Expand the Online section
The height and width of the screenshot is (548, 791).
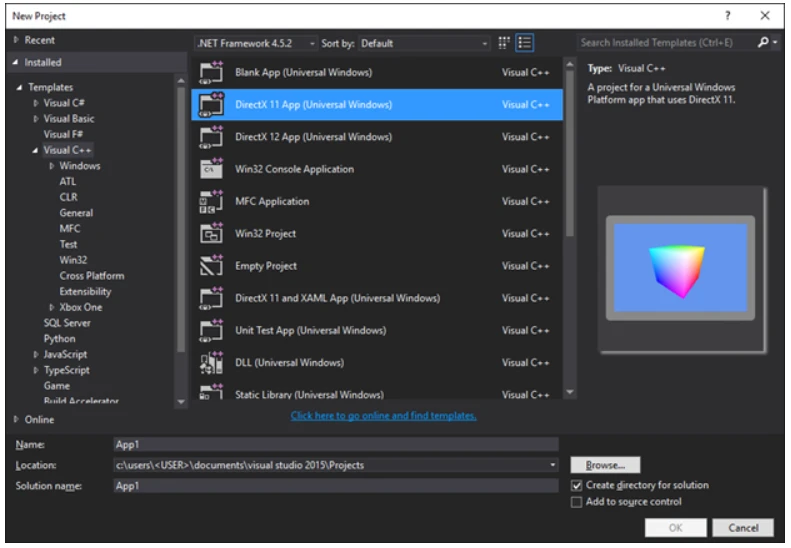16,419
